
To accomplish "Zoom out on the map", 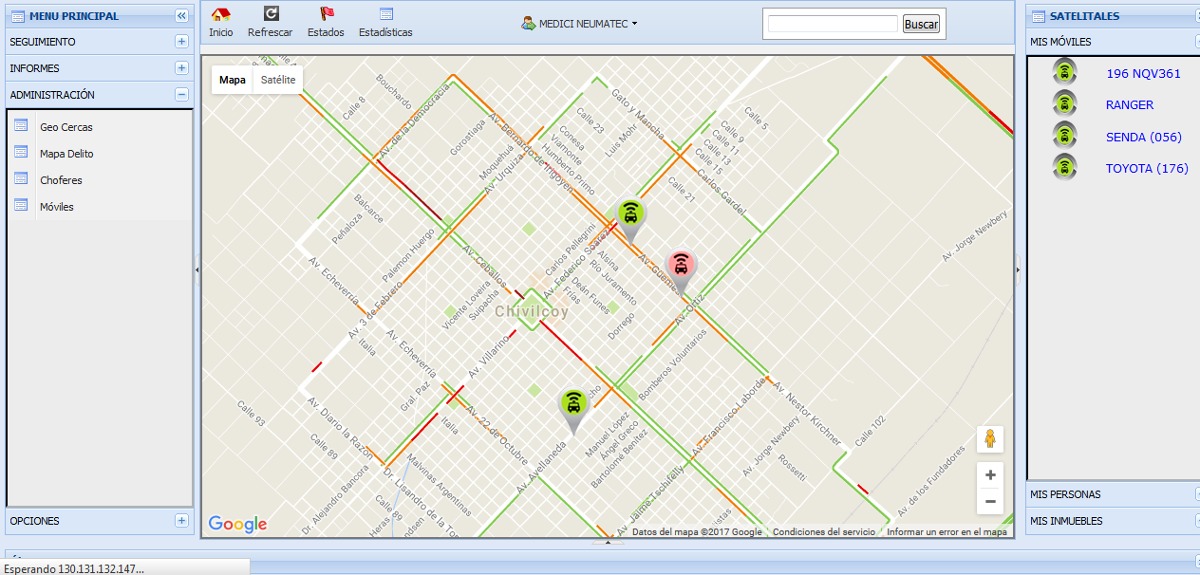I will click(990, 501).
